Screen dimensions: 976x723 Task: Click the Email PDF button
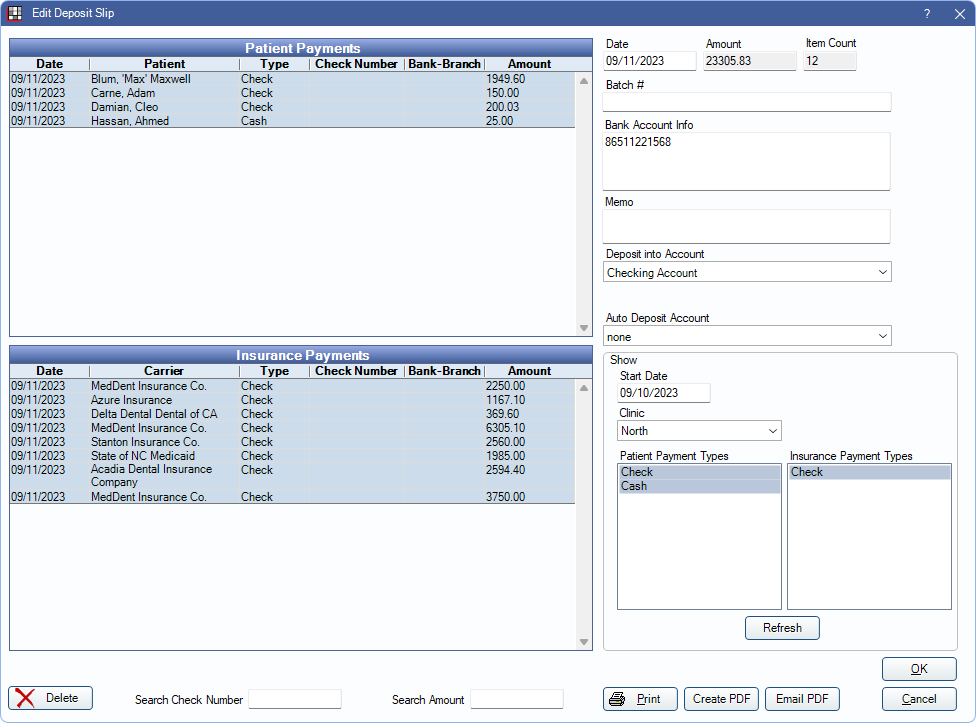click(802, 699)
